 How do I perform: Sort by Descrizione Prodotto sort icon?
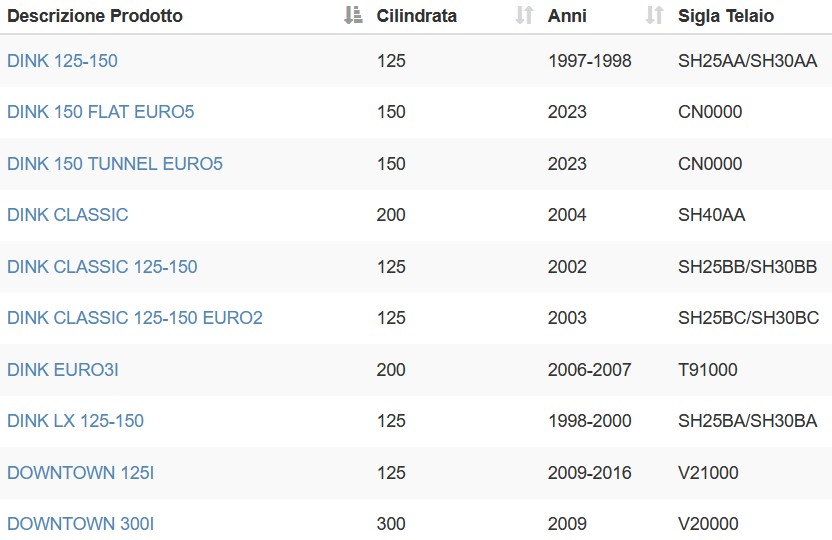pos(353,15)
